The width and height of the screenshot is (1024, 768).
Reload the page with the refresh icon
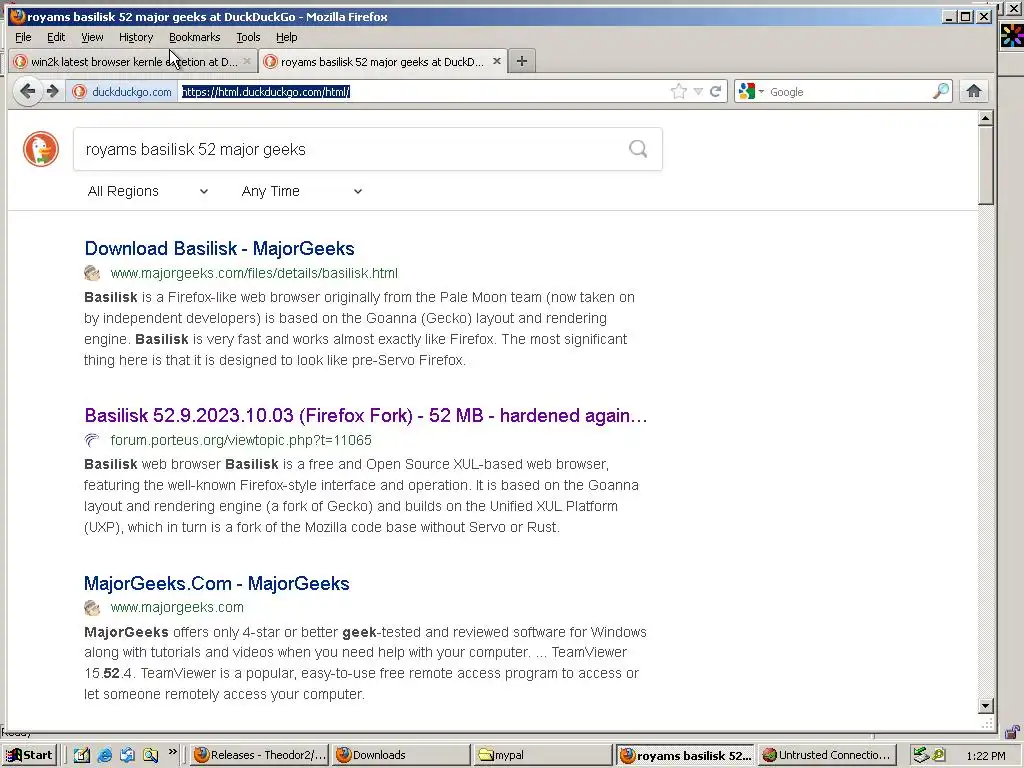tap(716, 92)
